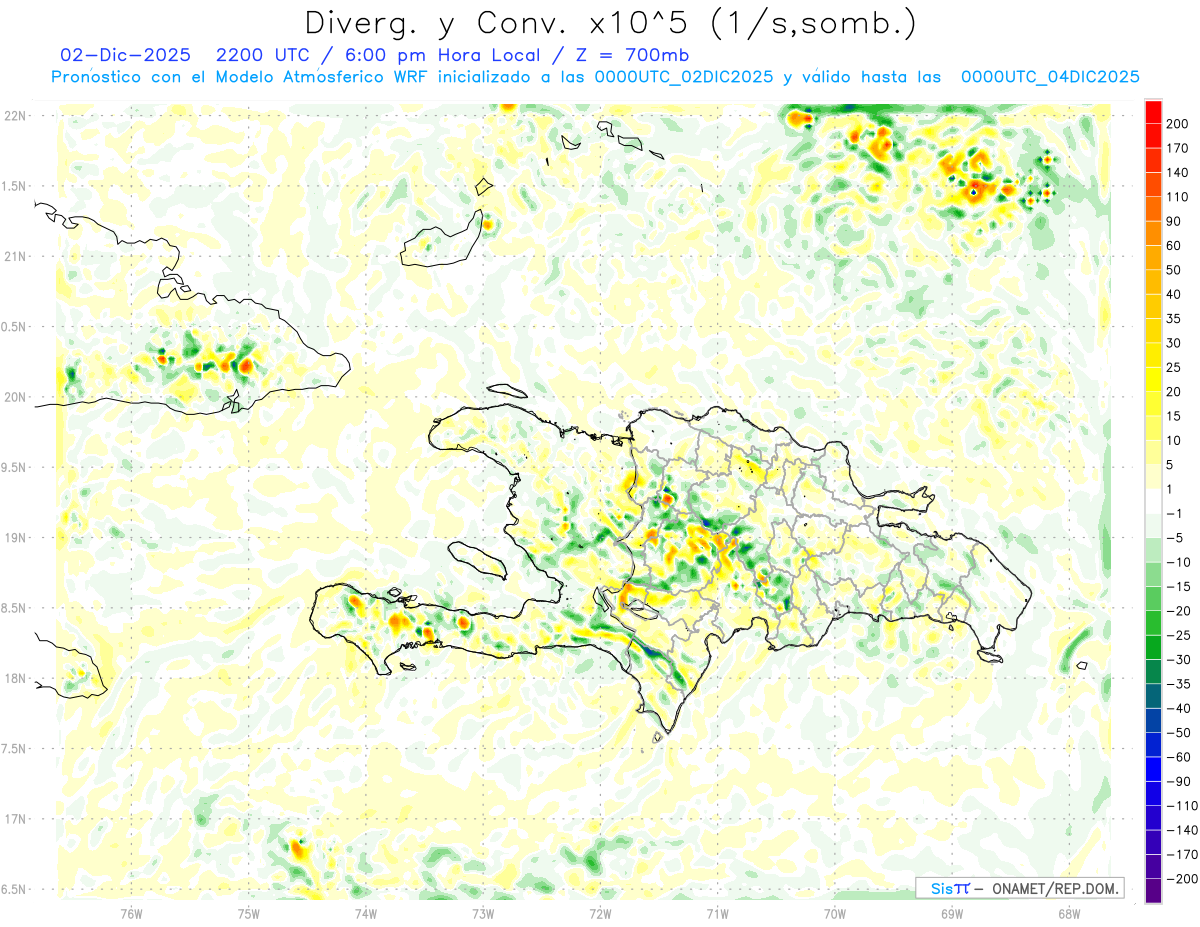1200x927 pixels.
Task: Click the 70W longitude axis label
Action: 834,912
